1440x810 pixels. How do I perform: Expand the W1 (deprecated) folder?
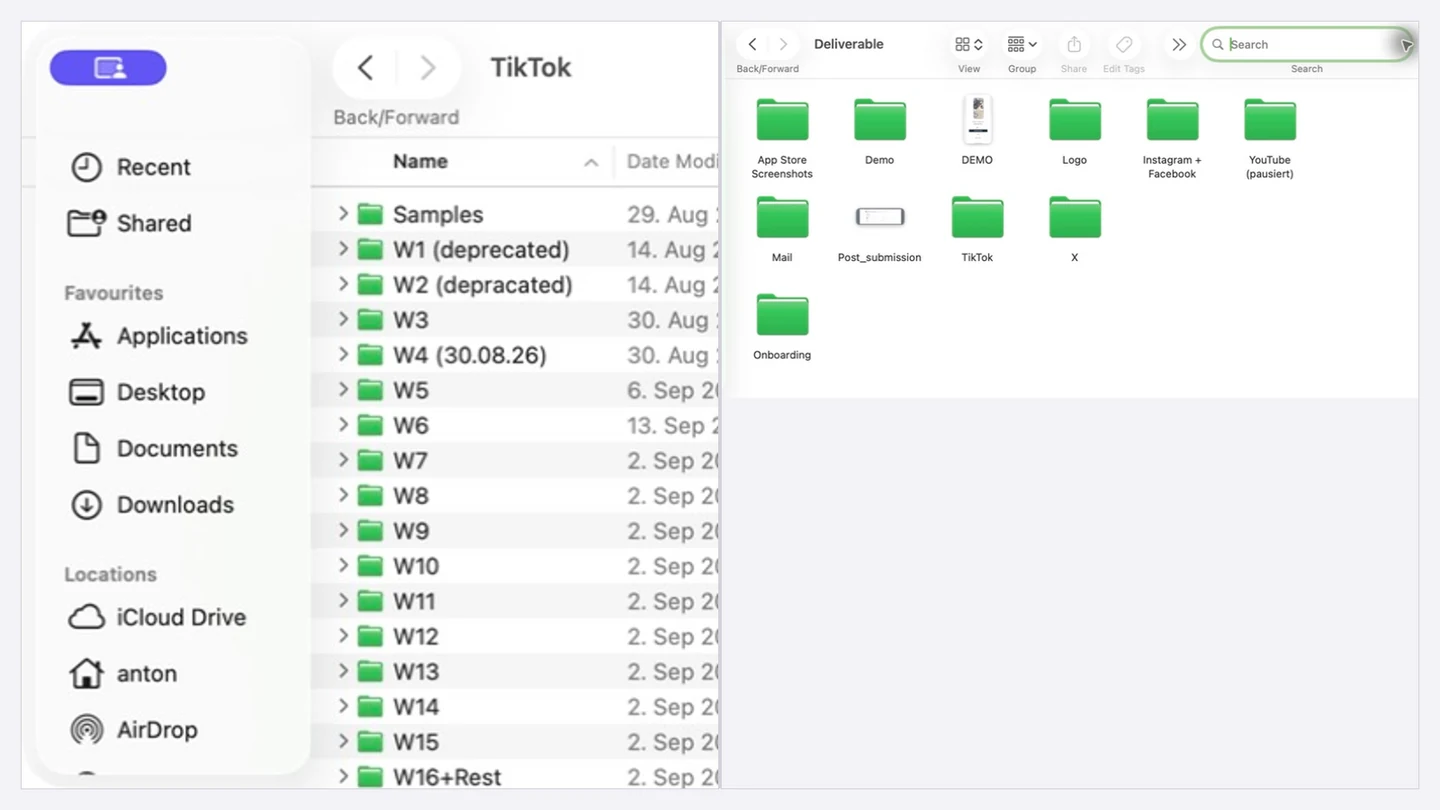click(x=343, y=249)
